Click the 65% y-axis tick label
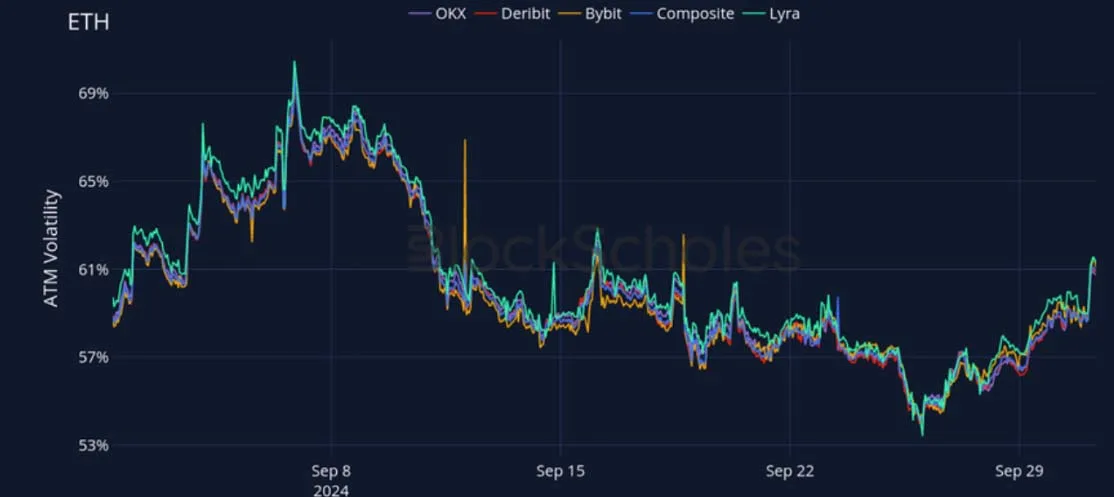 [93, 182]
